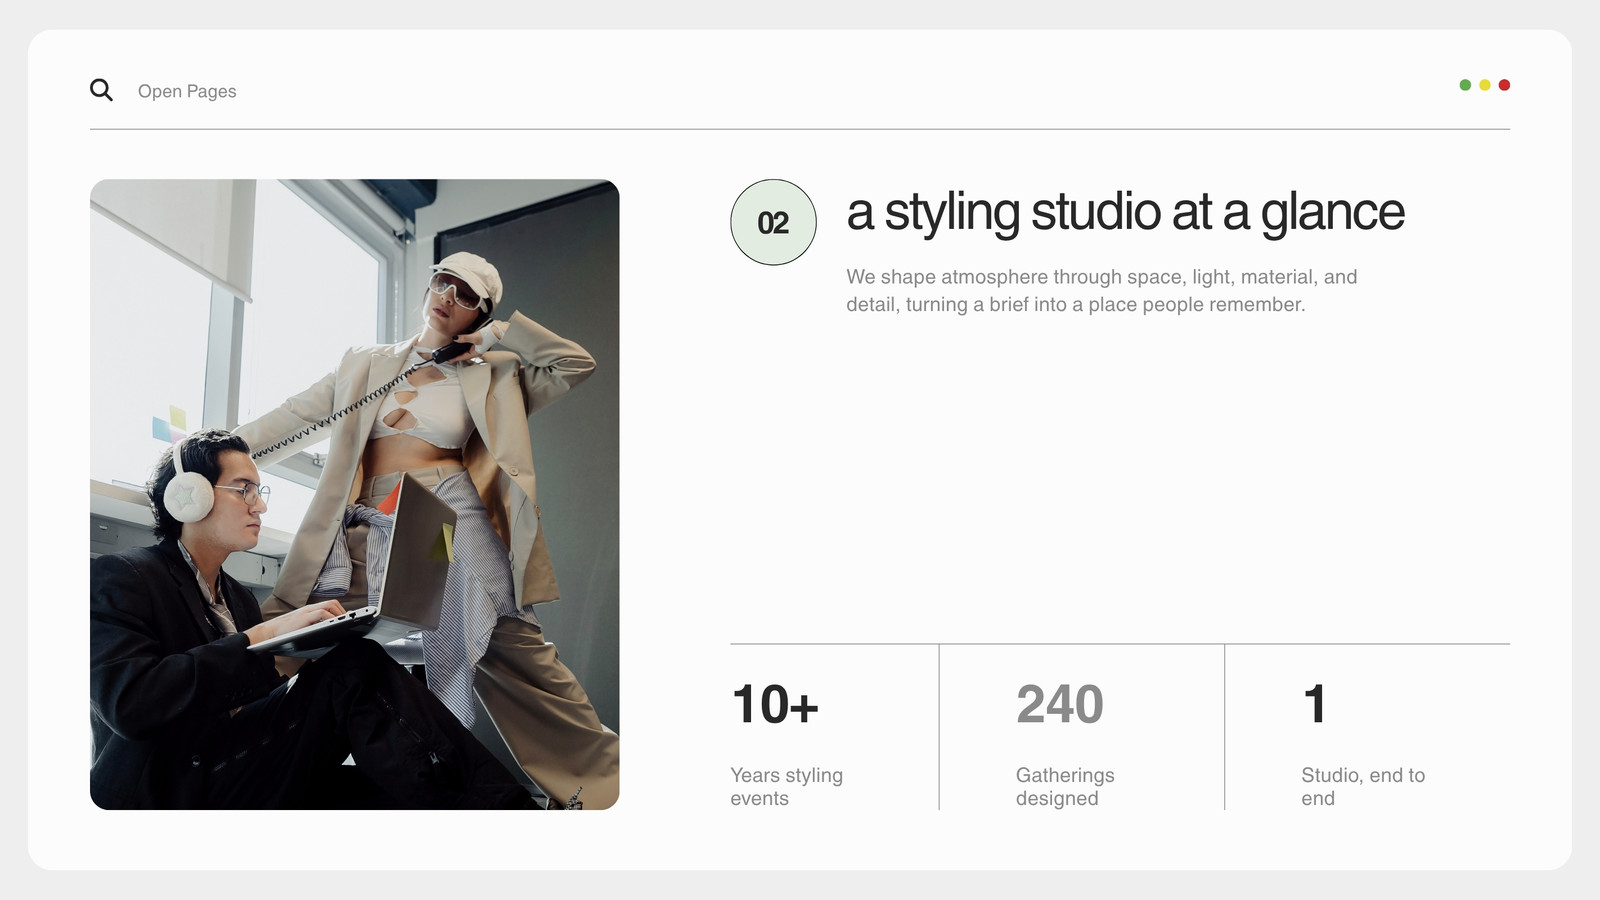Click the Open Pages search field
Screen dimensions: 1600x900
(187, 91)
